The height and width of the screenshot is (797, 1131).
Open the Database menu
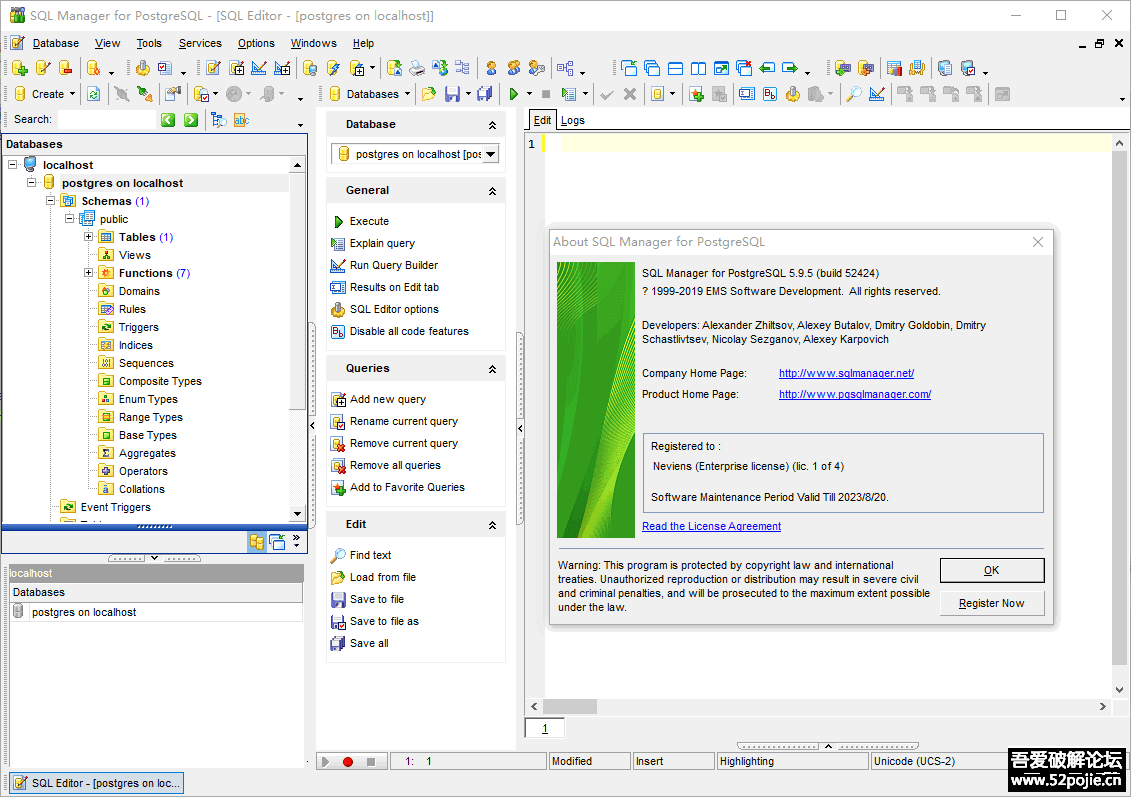pyautogui.click(x=56, y=43)
